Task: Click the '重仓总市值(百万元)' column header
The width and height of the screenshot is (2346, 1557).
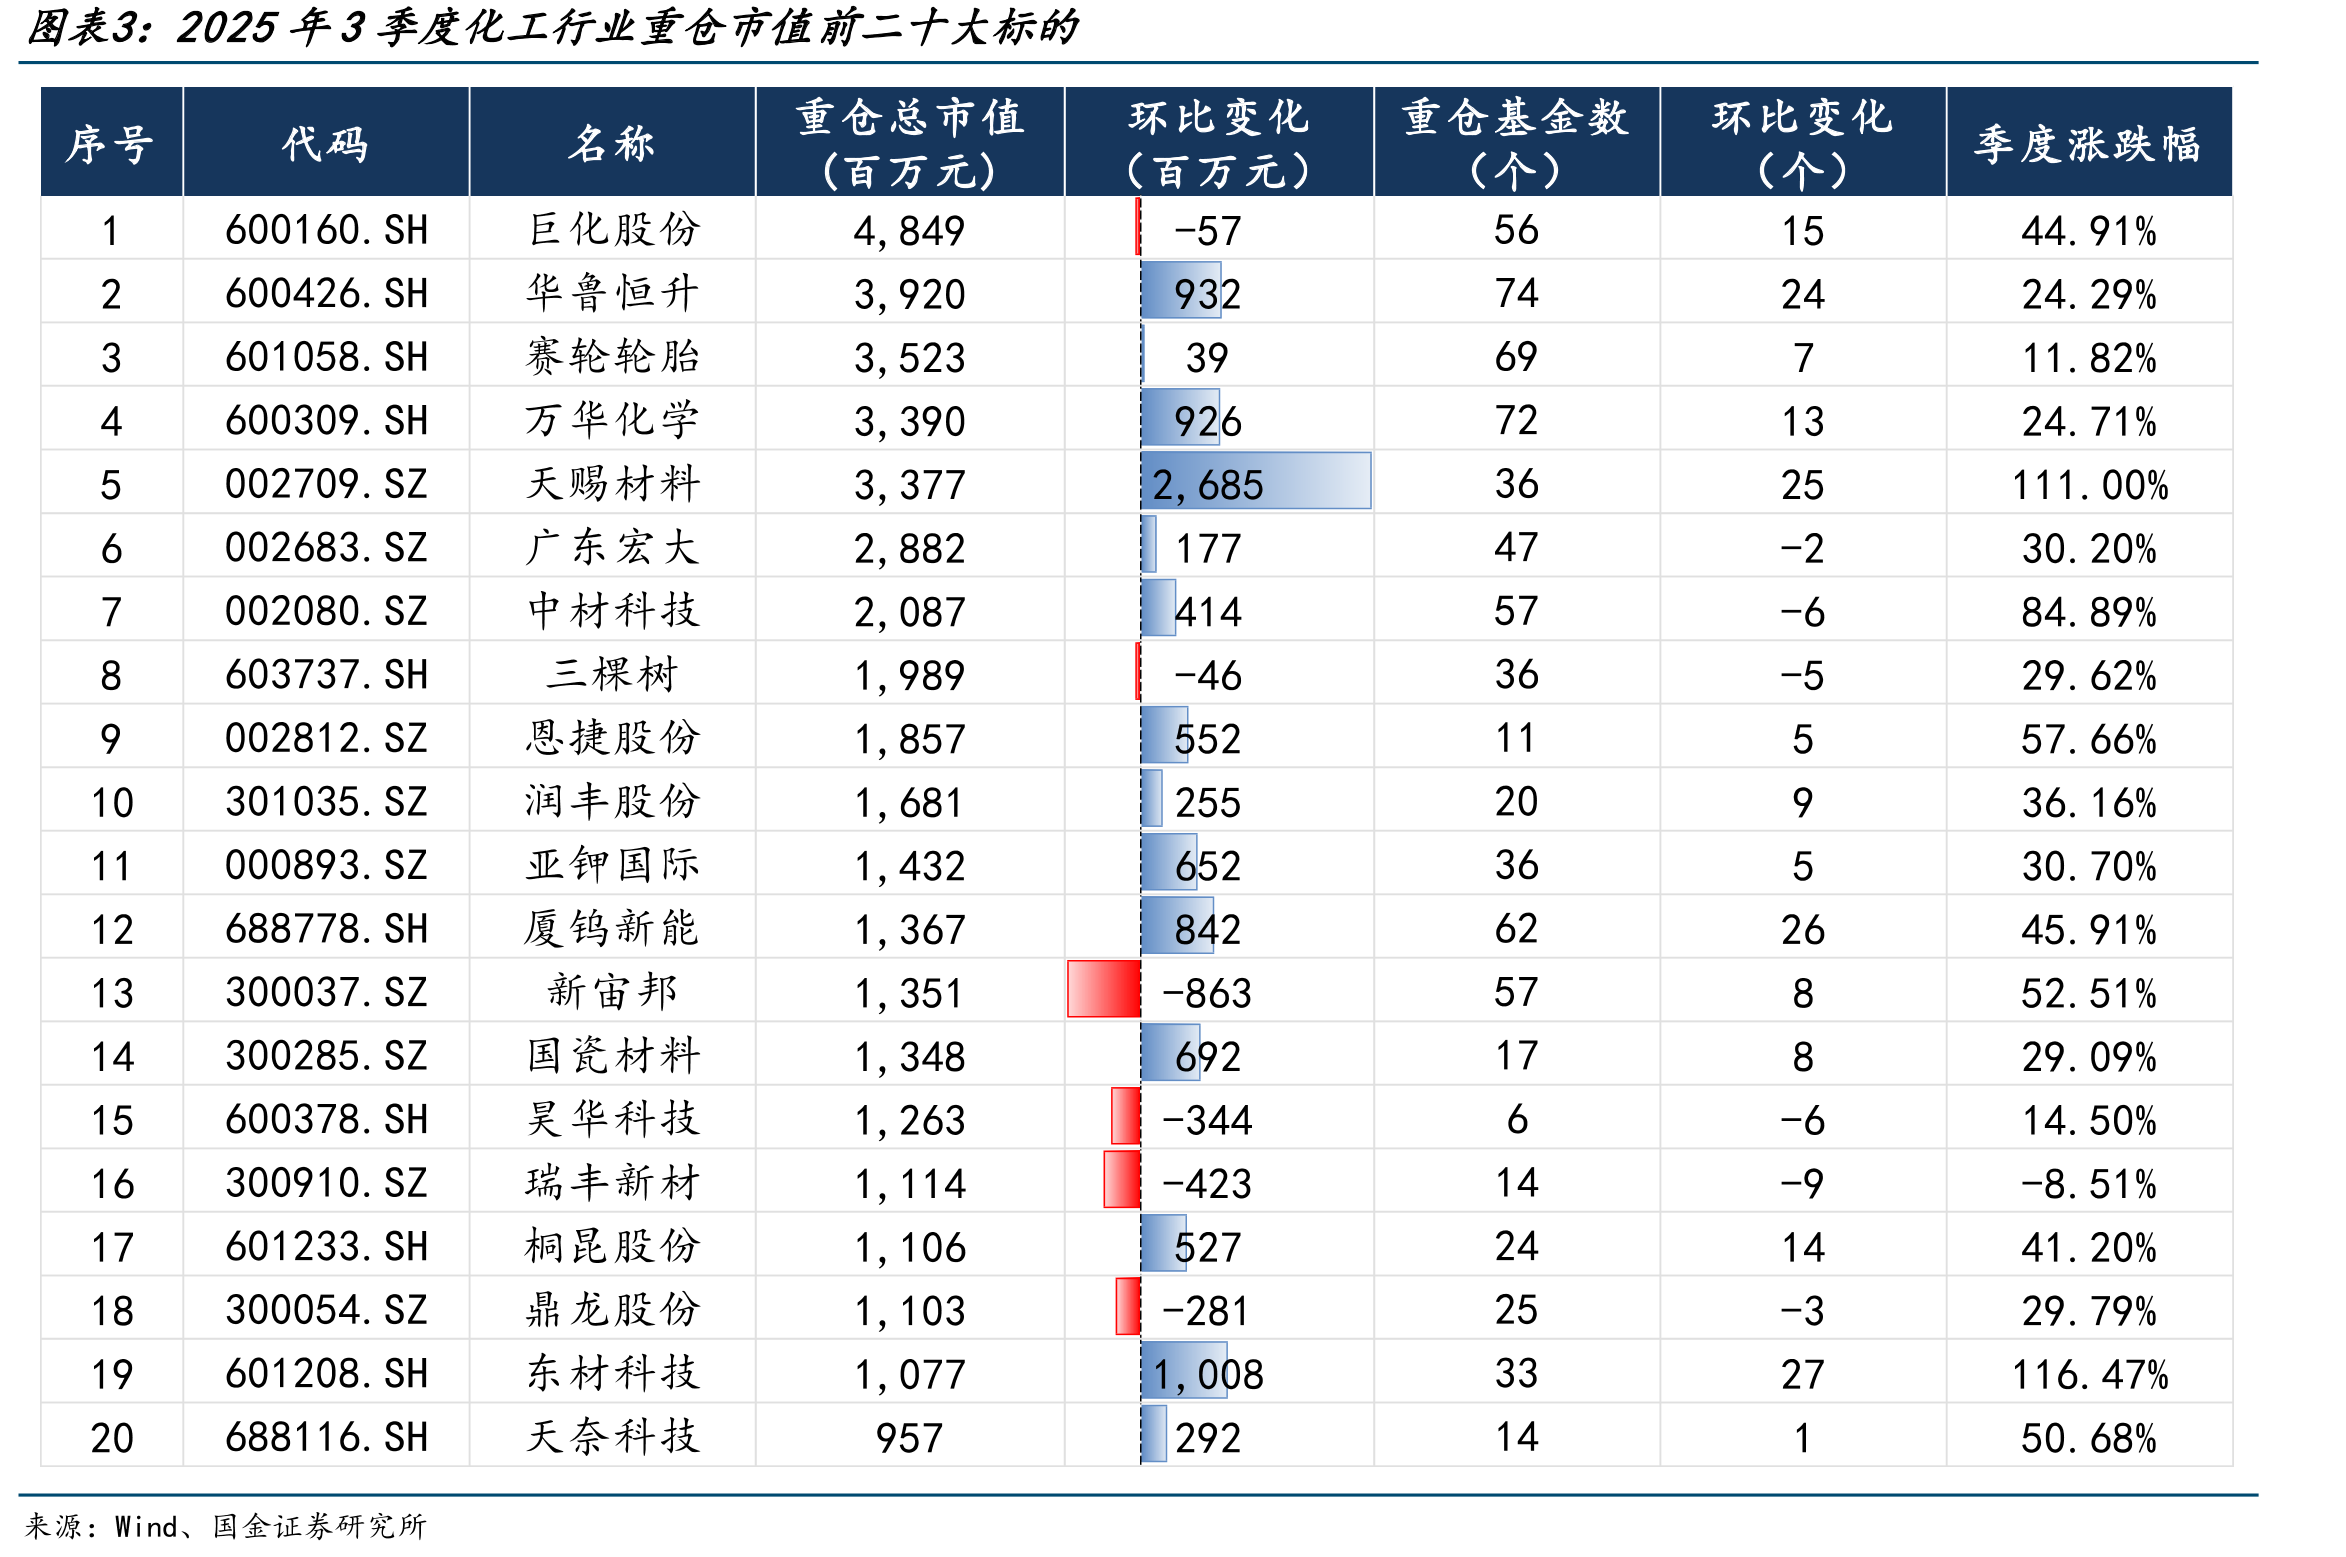Action: (x=910, y=143)
